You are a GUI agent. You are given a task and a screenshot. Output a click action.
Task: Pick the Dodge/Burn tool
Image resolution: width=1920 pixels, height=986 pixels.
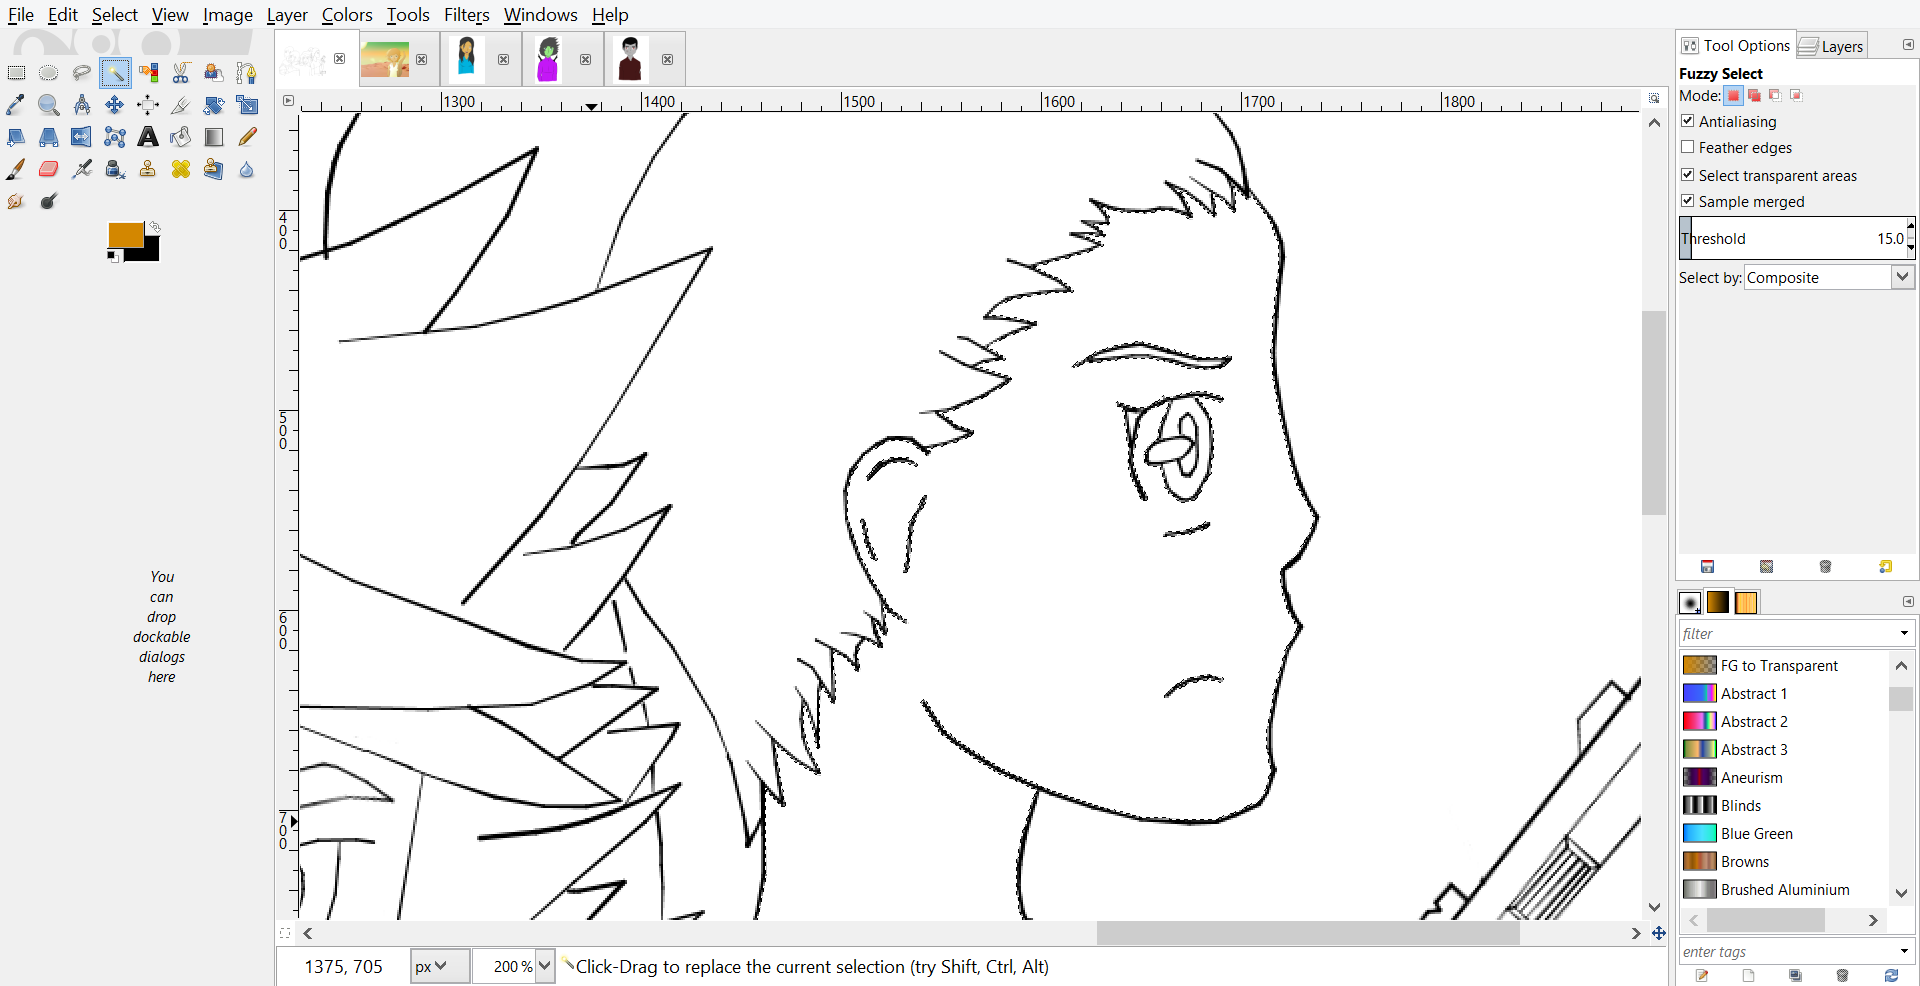tap(48, 201)
